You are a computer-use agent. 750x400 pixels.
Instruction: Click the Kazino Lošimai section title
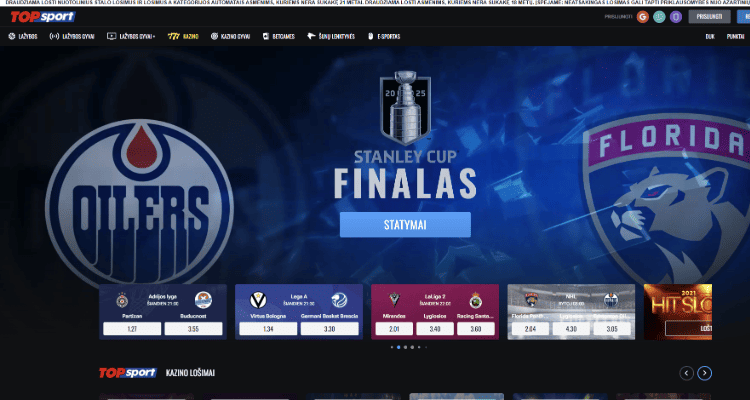(x=190, y=373)
